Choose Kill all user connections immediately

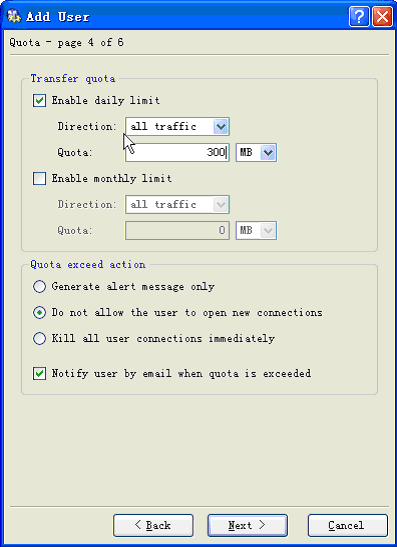(x=39, y=338)
